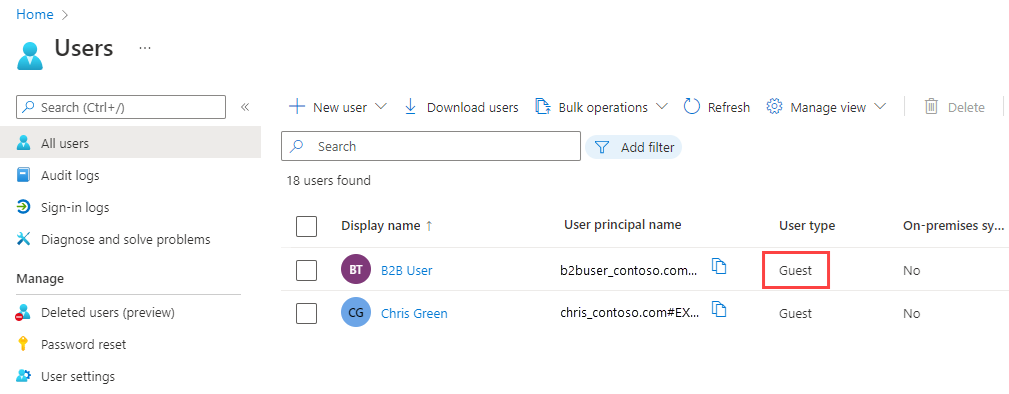The image size is (1009, 394).
Task: Open the Home breadcrumb link
Action: tap(35, 14)
